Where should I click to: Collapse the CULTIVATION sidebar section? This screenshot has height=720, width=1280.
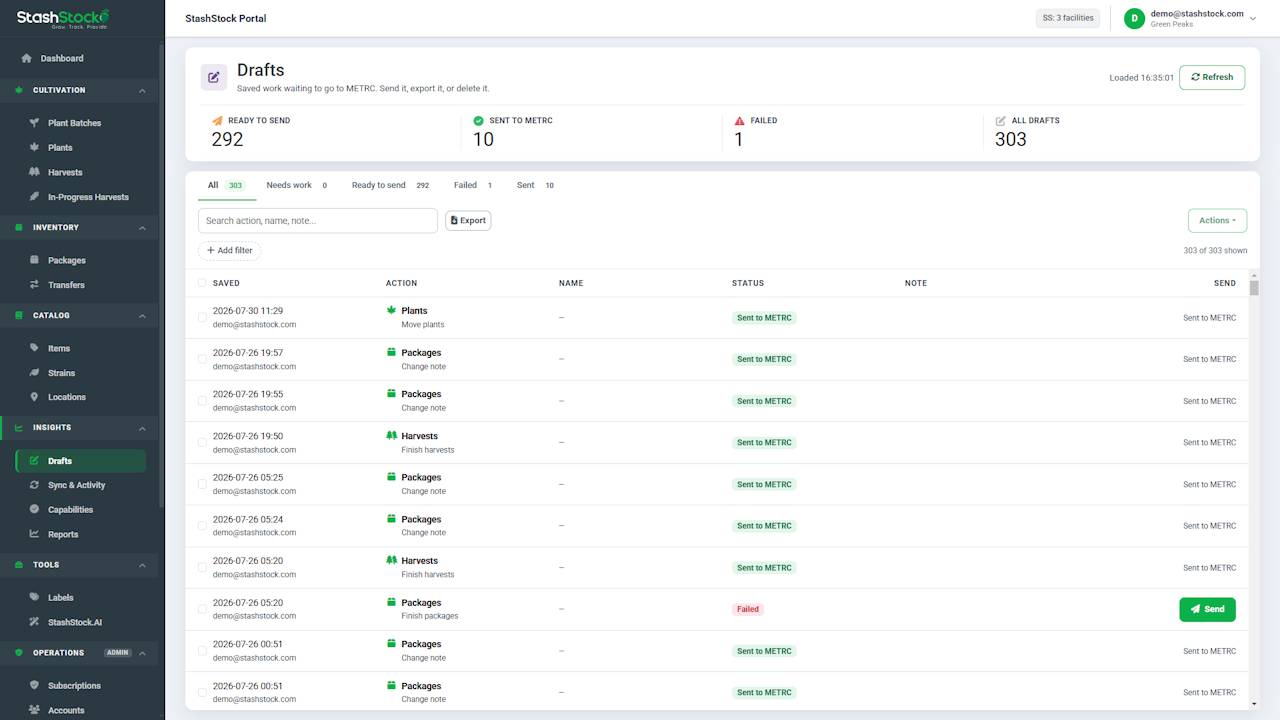(142, 91)
